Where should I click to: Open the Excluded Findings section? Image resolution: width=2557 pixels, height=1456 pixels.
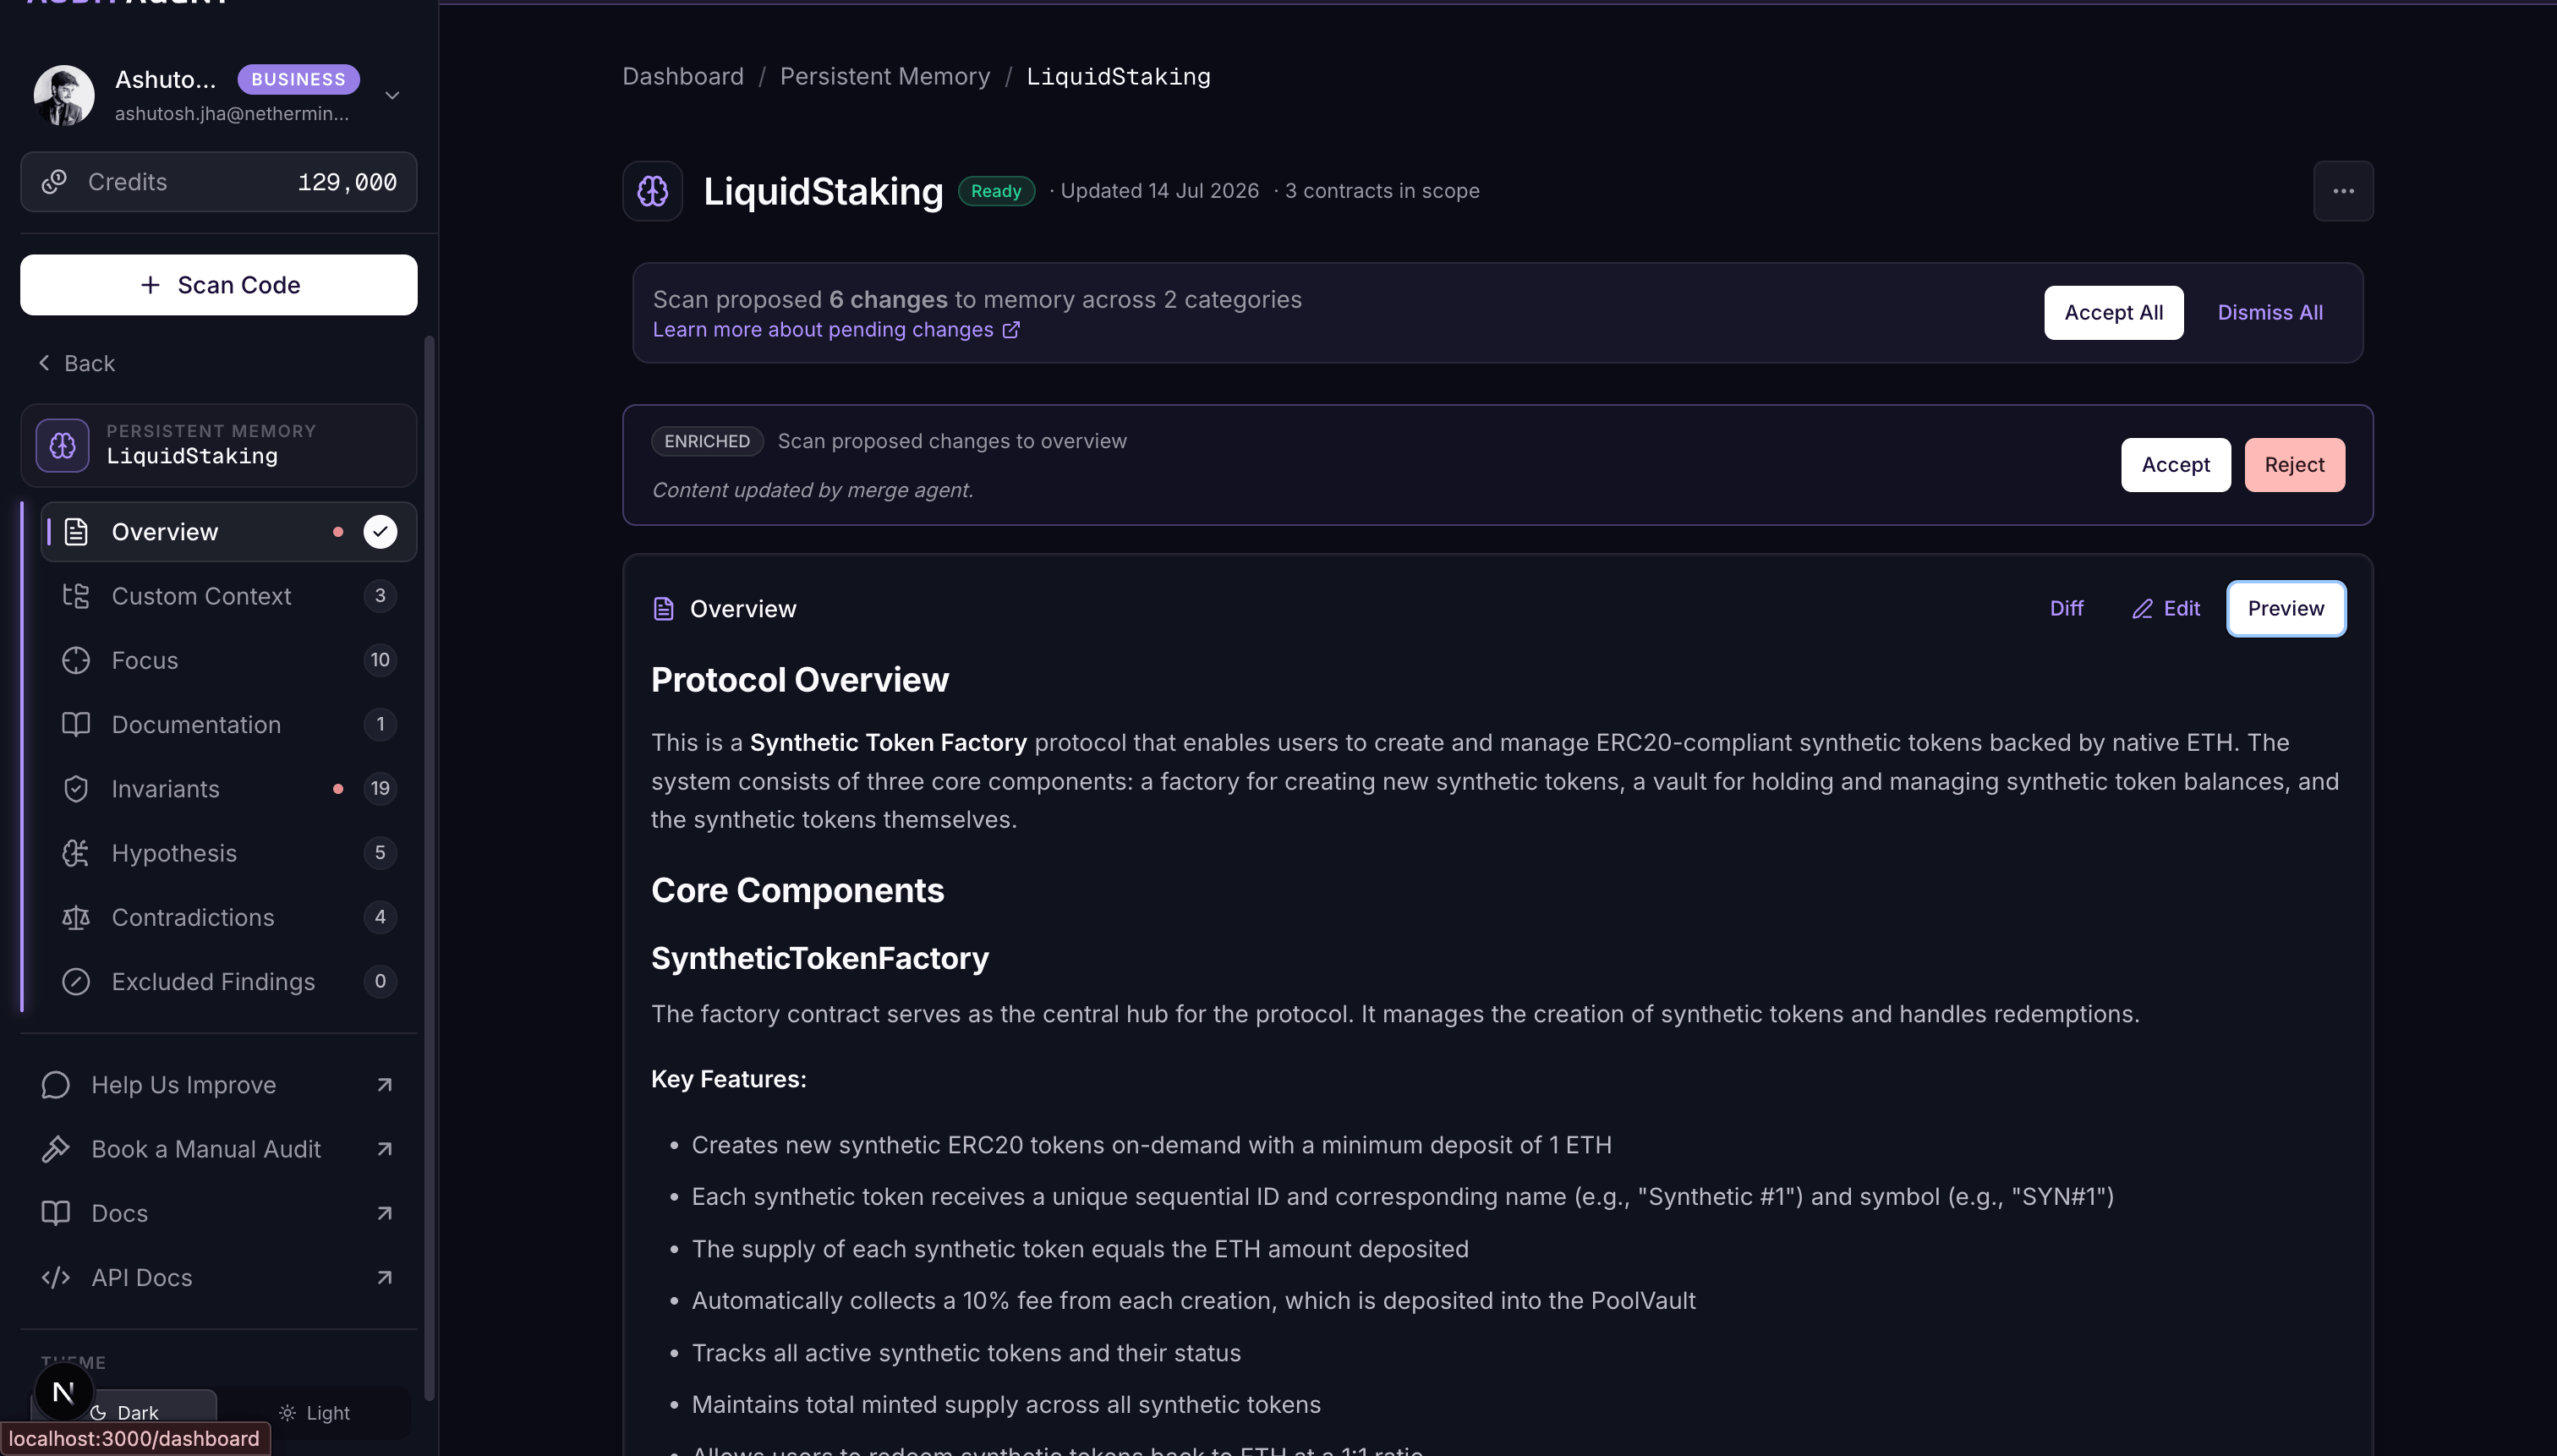(x=228, y=981)
